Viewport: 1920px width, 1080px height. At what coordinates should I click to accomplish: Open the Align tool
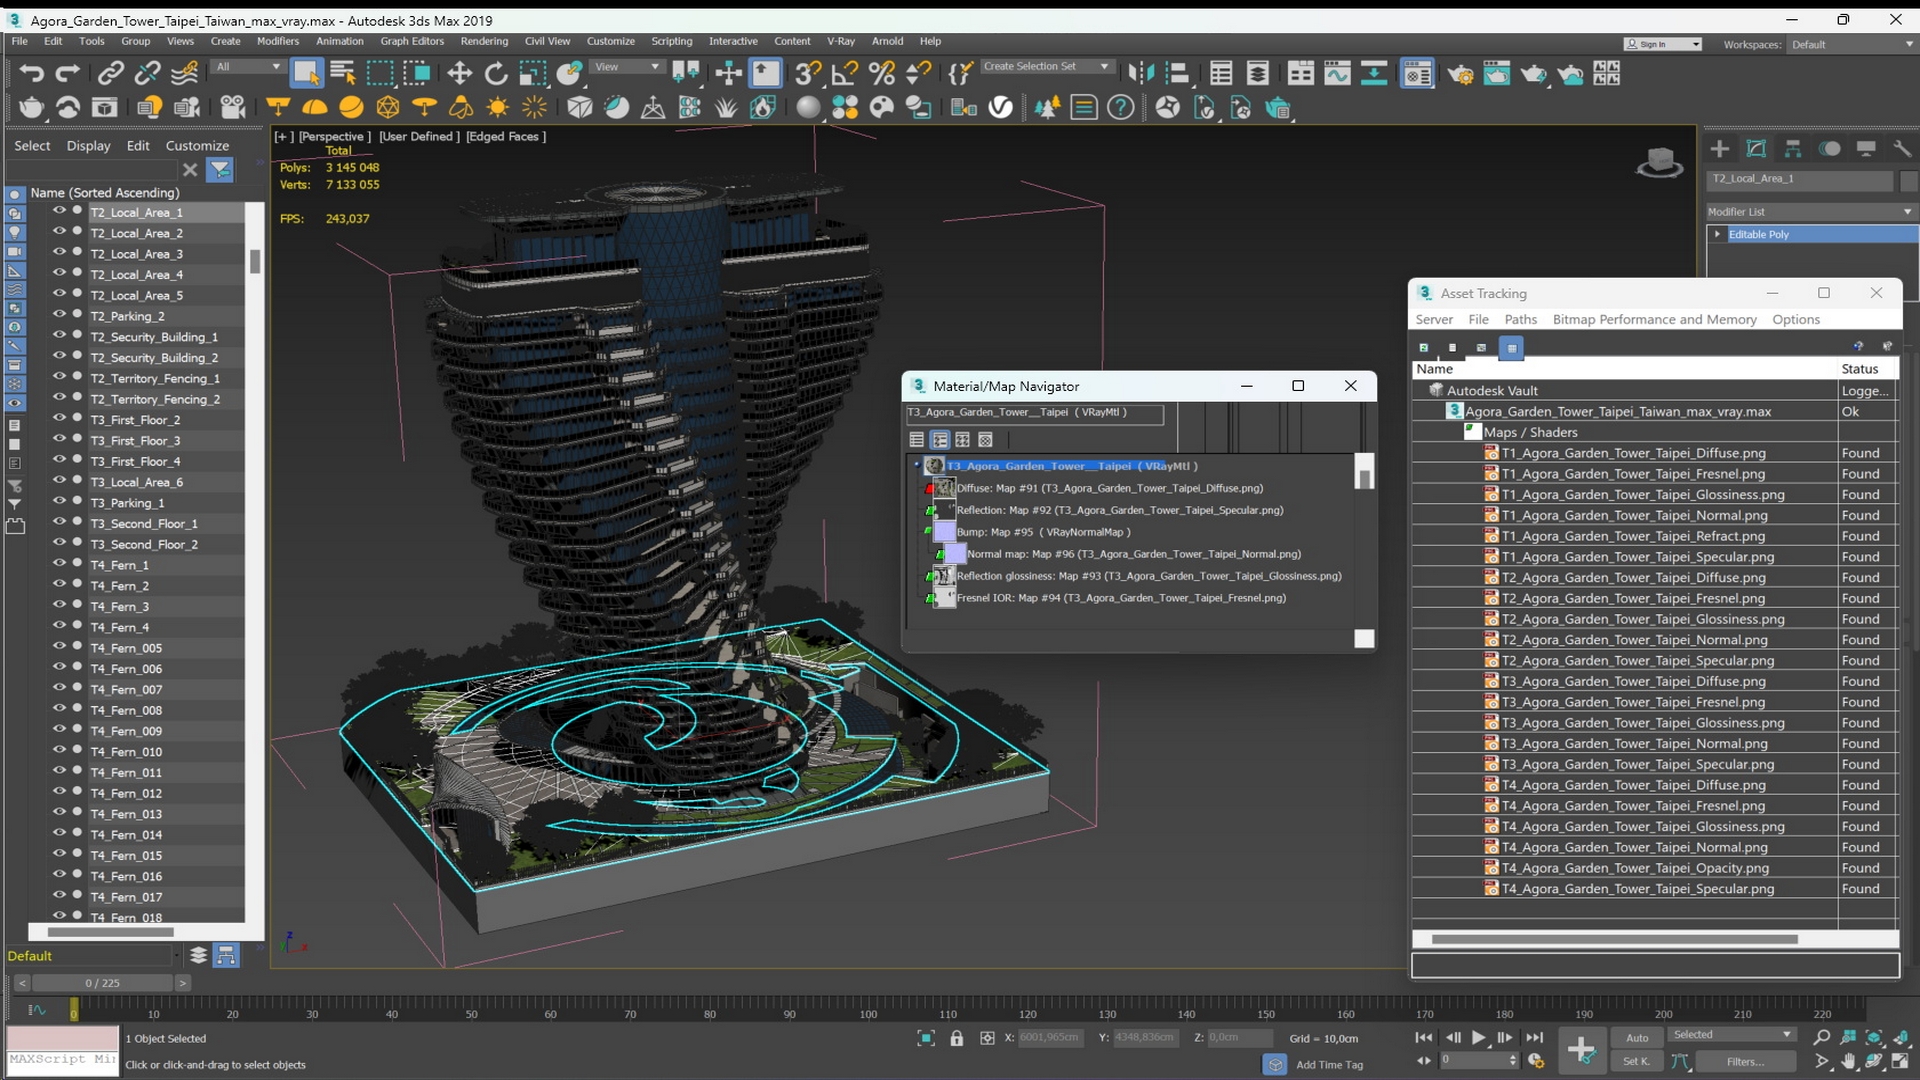[x=1178, y=73]
